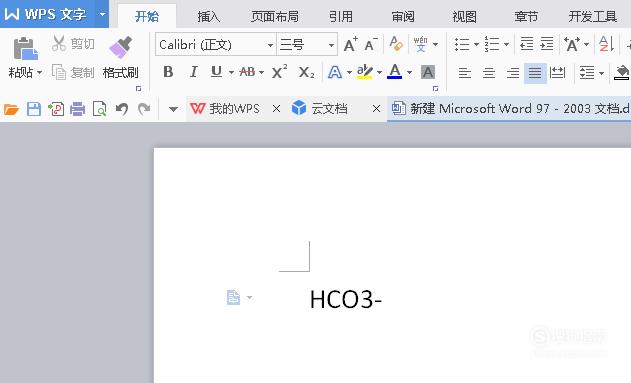Close the 云文档 tab
This screenshot has height=383, width=631.
click(x=376, y=109)
